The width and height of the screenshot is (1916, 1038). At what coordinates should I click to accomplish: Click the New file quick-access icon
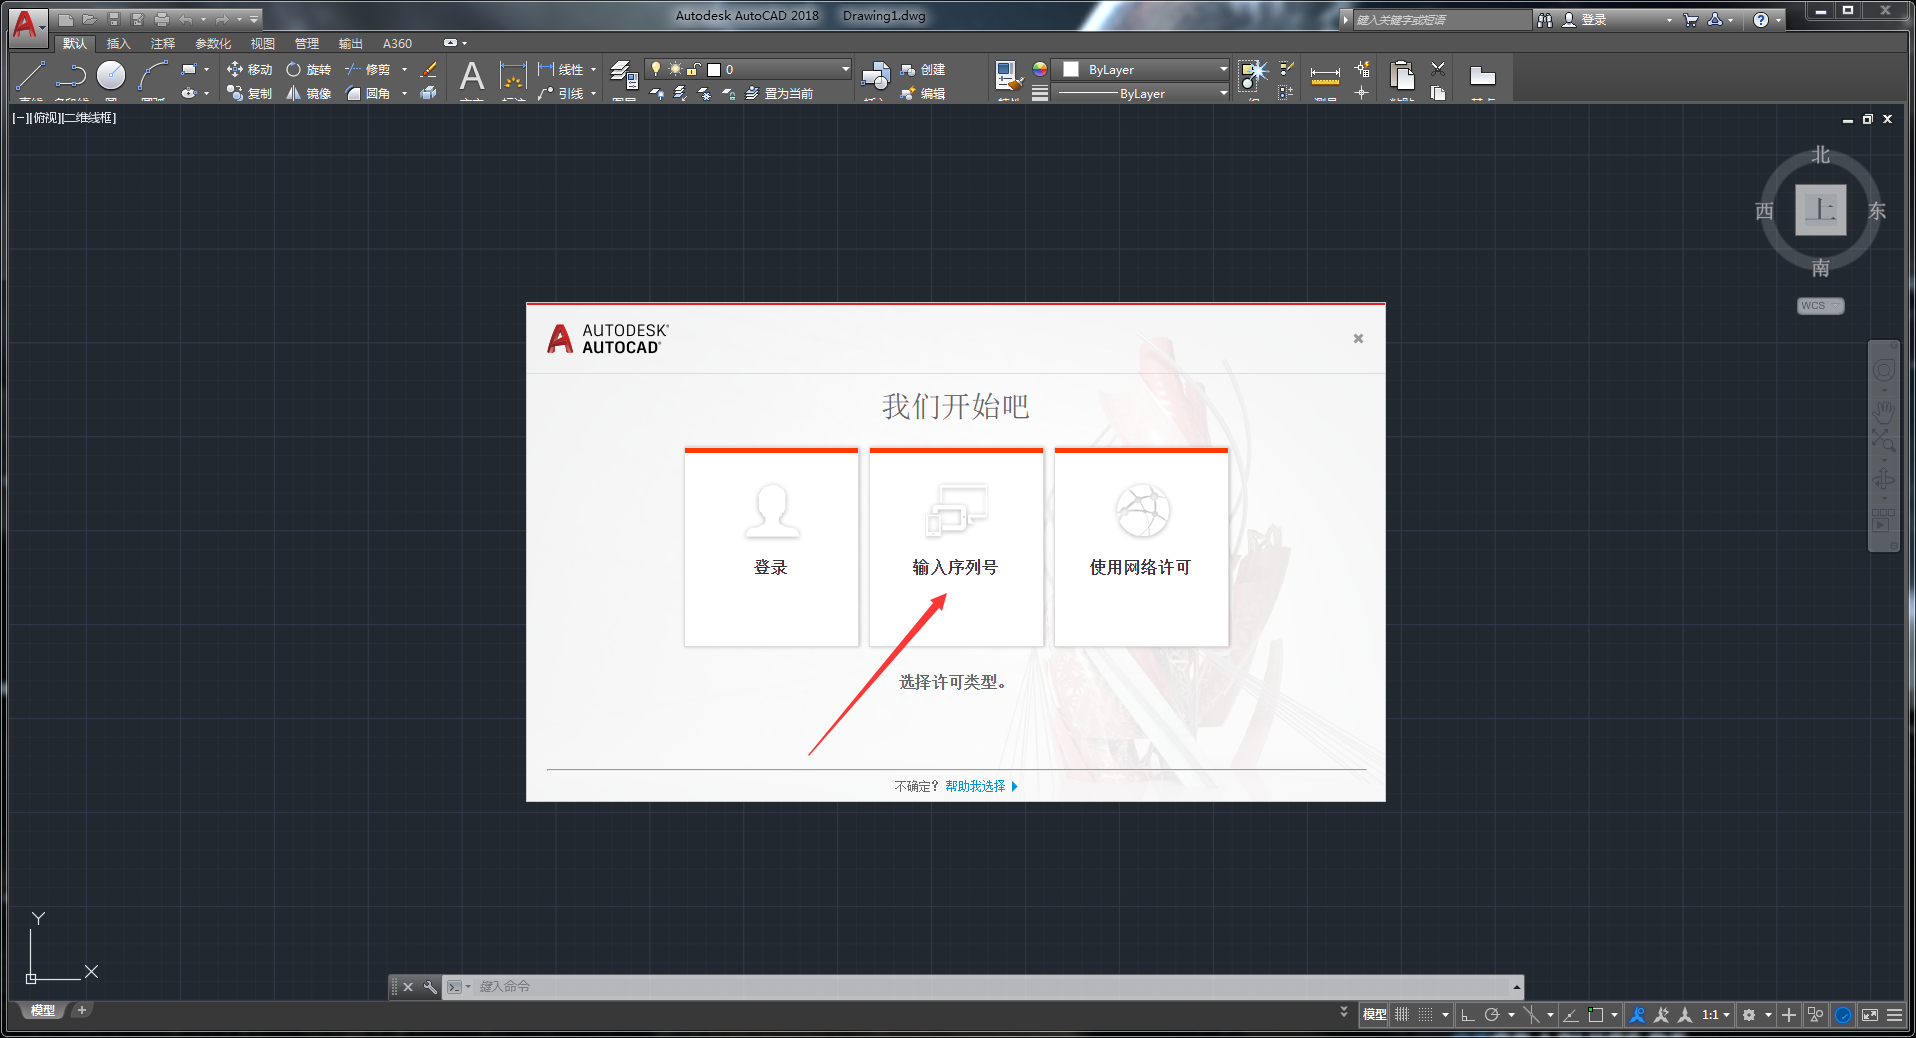pyautogui.click(x=65, y=19)
